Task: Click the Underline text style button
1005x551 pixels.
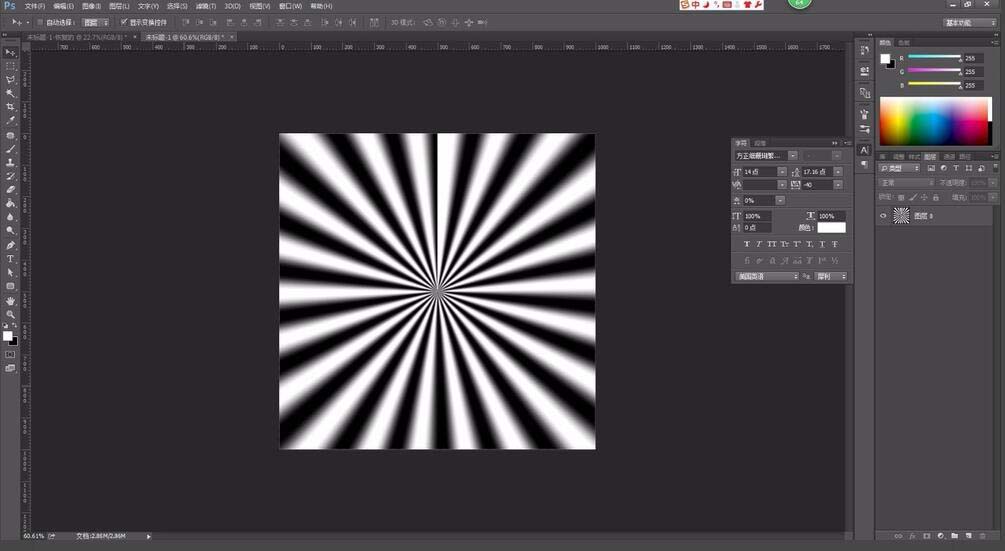Action: pos(822,244)
